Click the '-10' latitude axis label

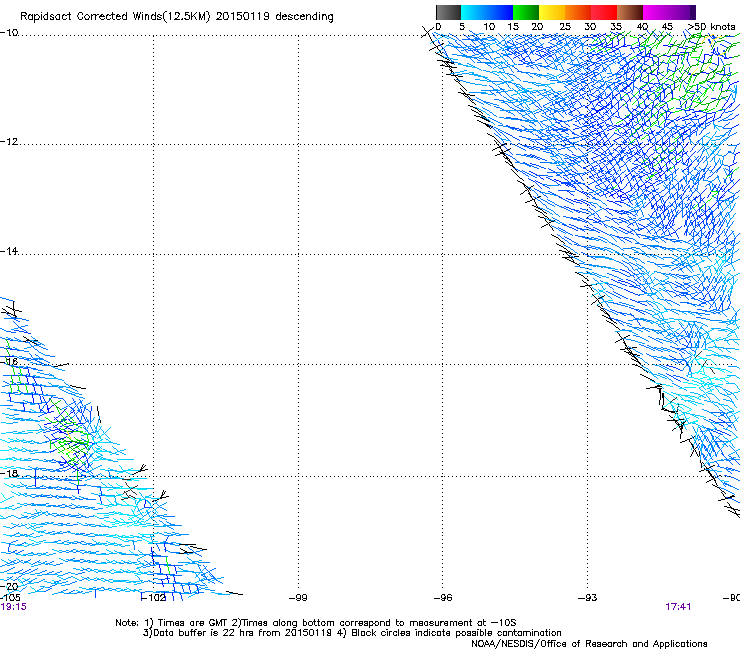coord(9,33)
